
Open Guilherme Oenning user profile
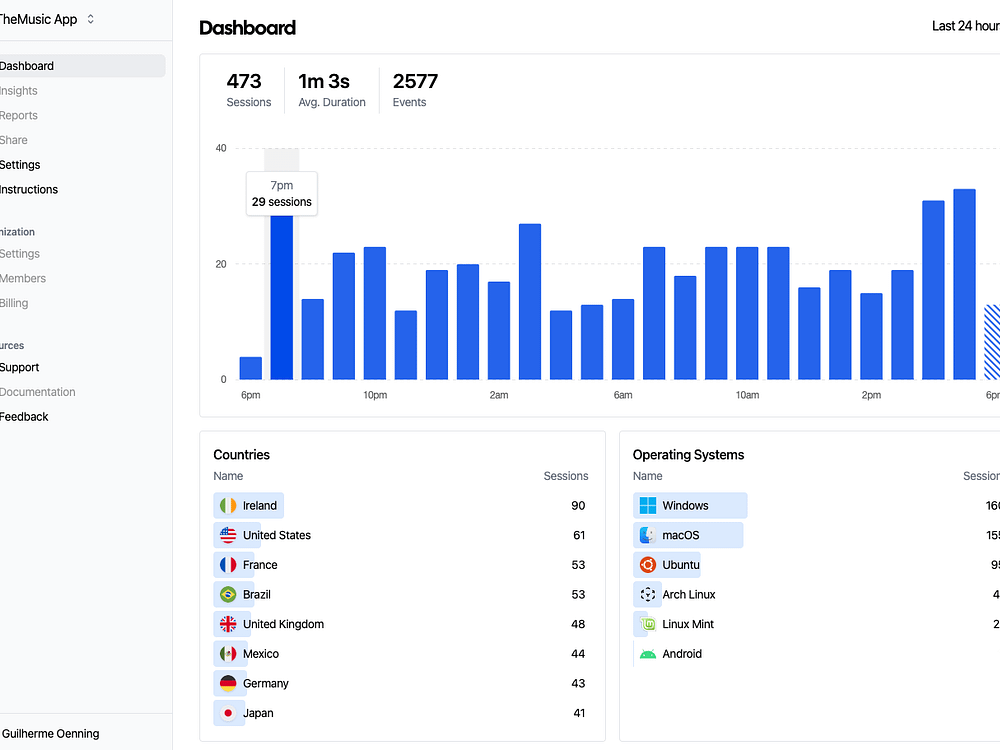tap(51, 733)
